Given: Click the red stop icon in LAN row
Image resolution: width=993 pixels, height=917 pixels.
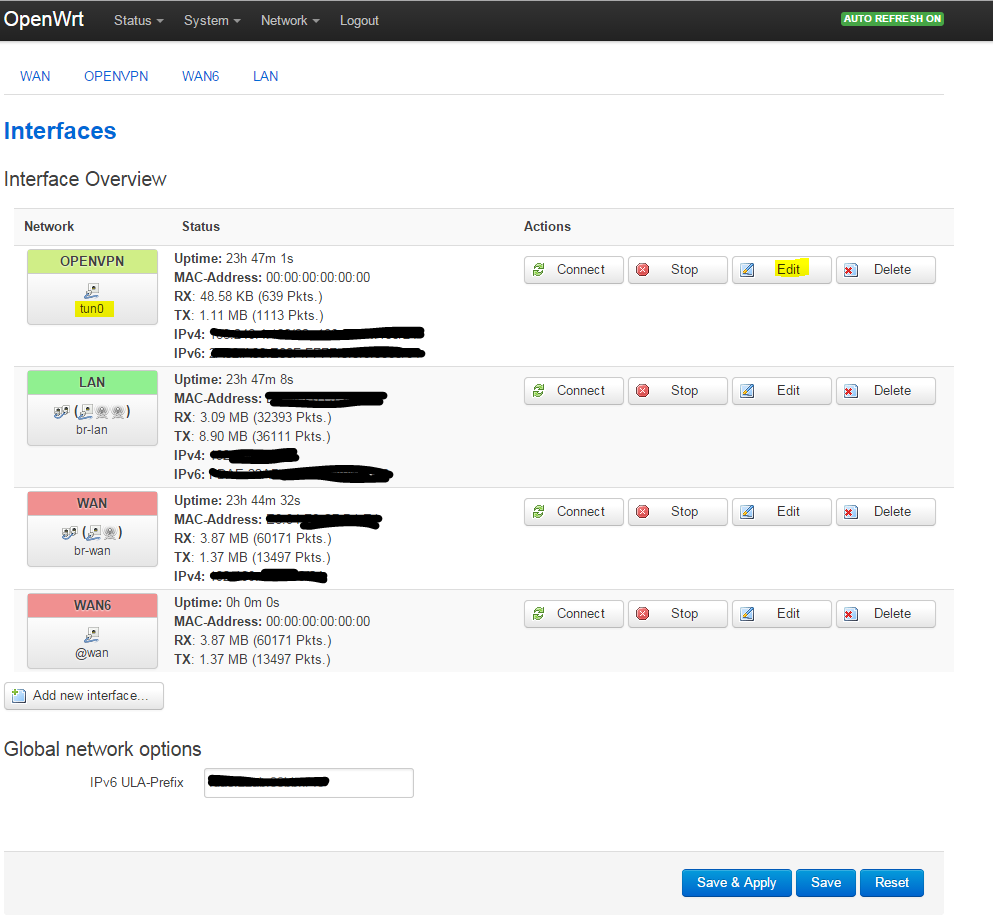Looking at the screenshot, I should pos(643,391).
